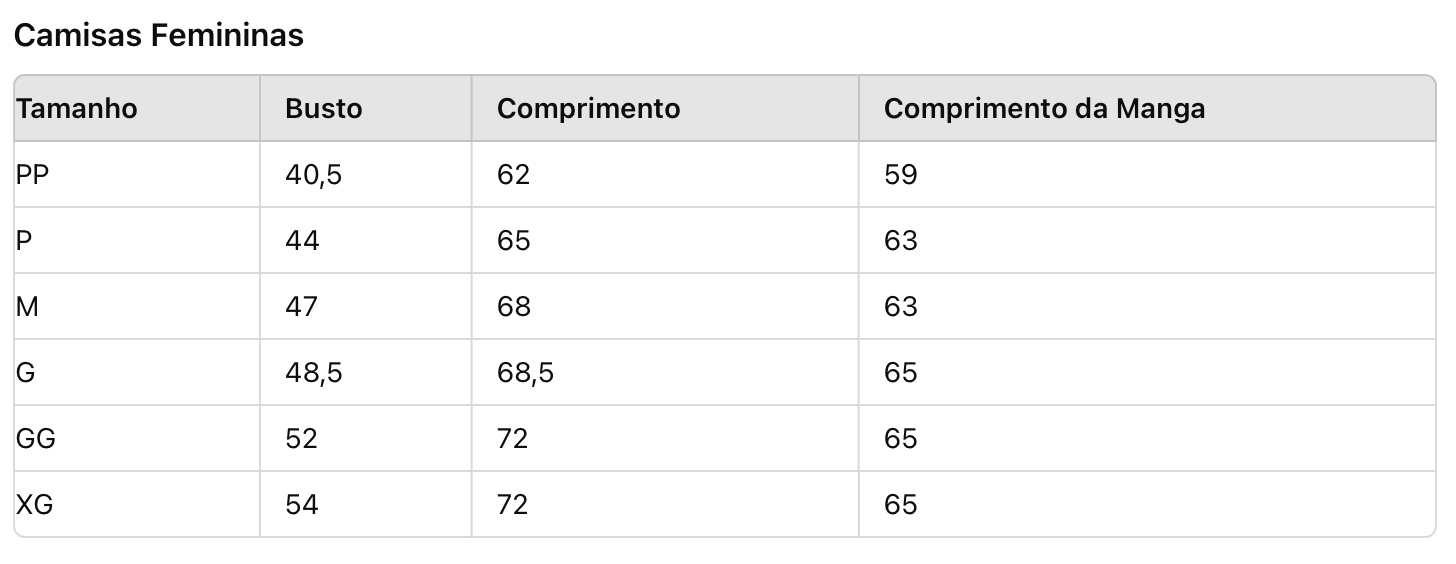Click the Comprimento column header
The height and width of the screenshot is (564, 1456).
(588, 108)
